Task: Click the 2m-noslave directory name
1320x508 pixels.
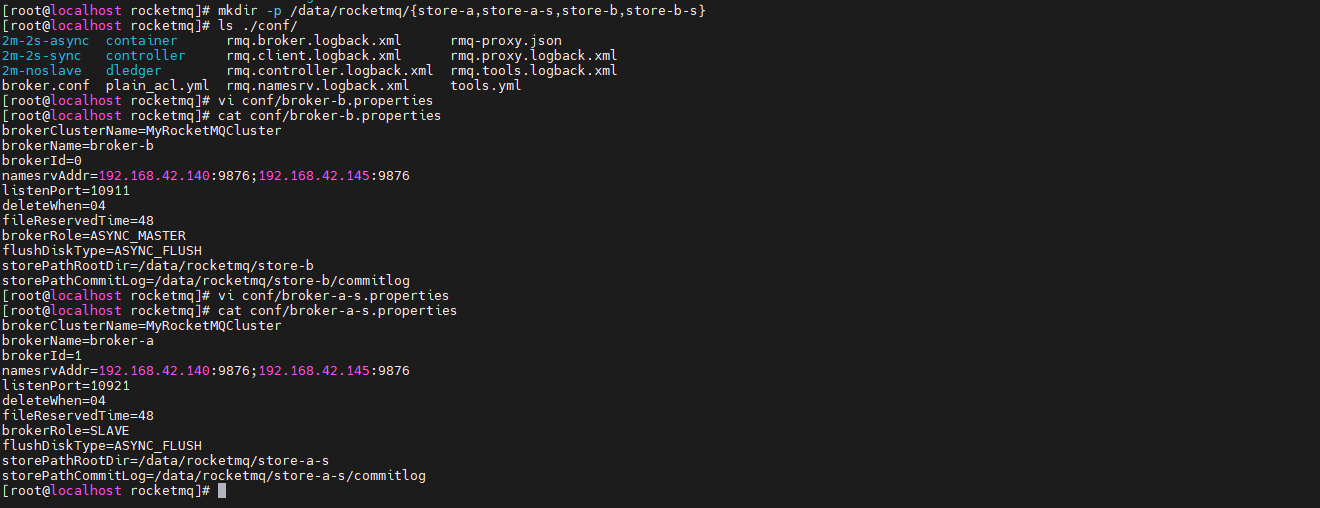Action: click(42, 71)
